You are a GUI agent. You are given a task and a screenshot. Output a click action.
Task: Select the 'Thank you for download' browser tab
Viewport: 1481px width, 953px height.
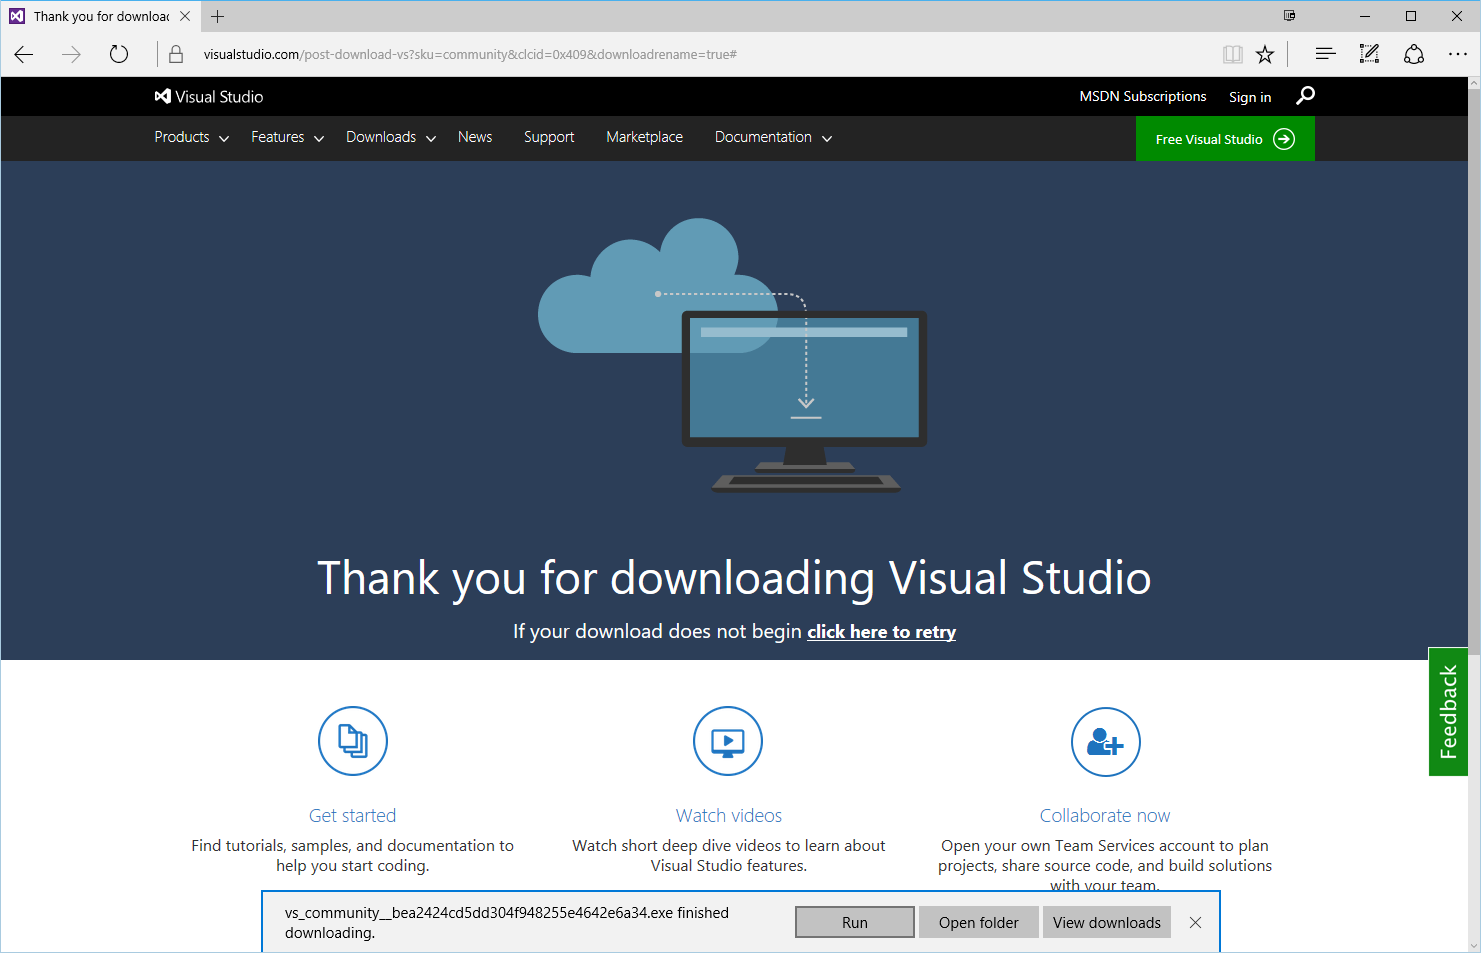(100, 16)
